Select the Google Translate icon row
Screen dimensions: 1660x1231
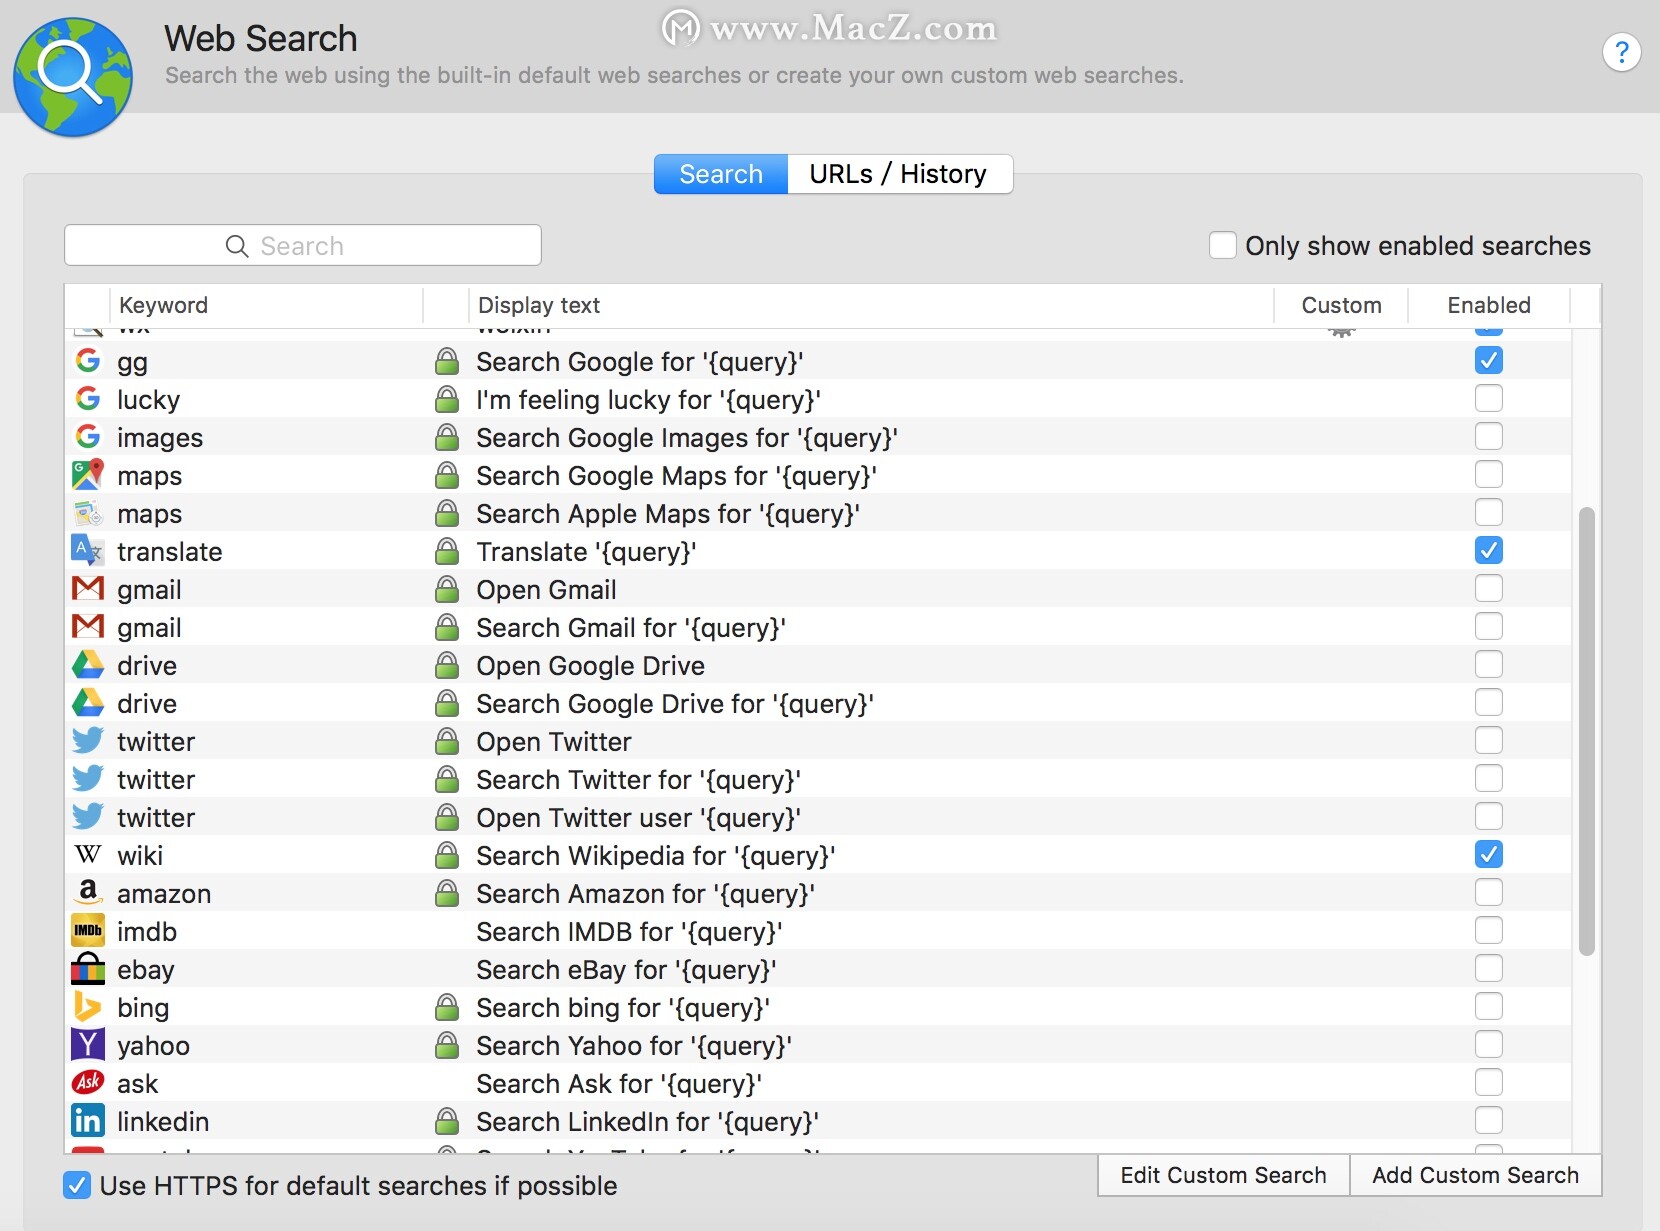click(88, 551)
